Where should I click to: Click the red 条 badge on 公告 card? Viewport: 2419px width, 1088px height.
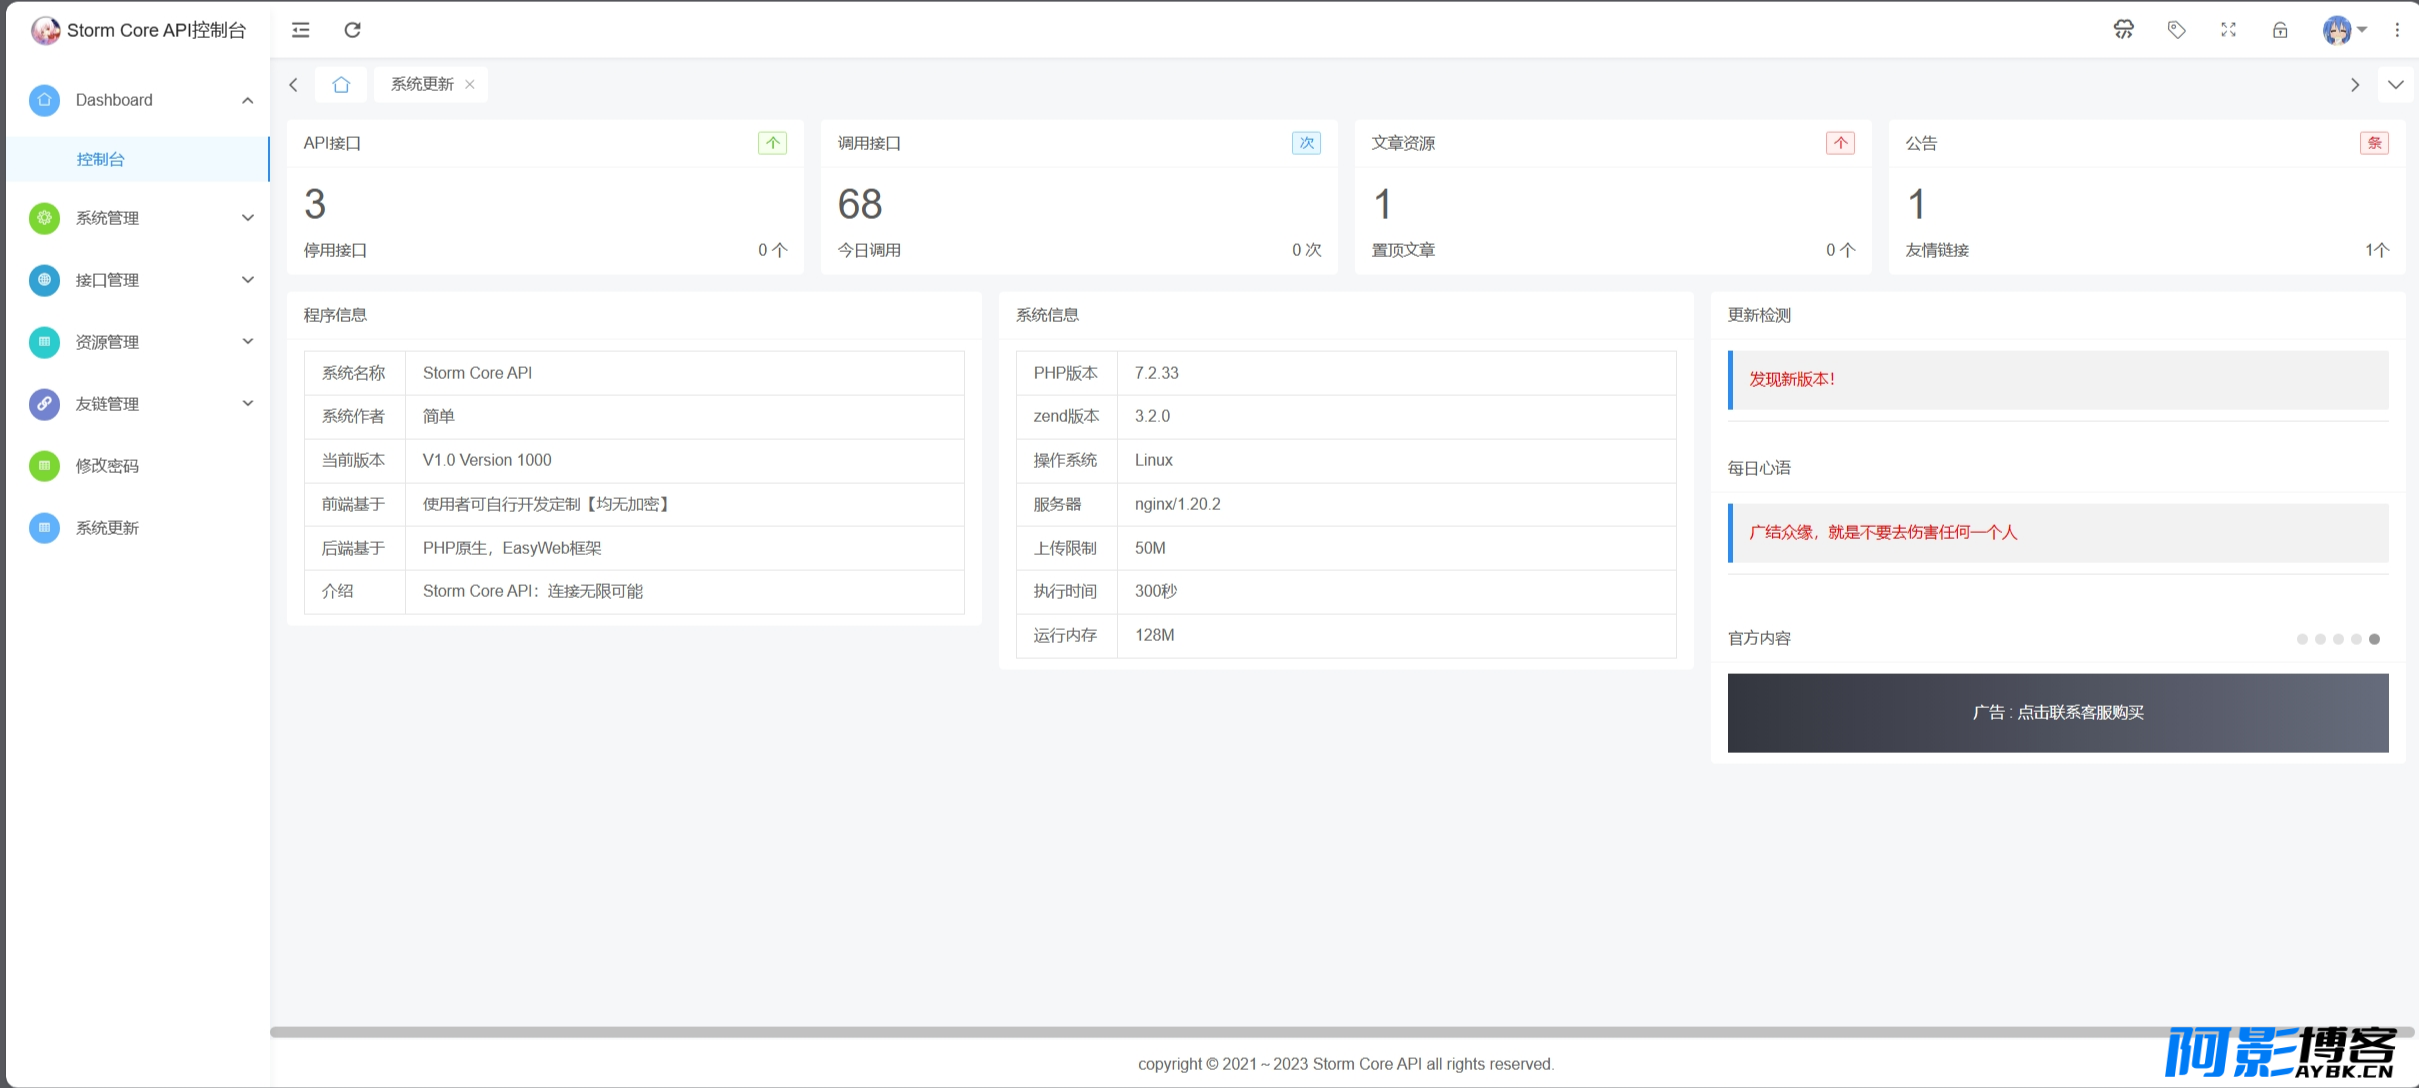(x=2374, y=143)
